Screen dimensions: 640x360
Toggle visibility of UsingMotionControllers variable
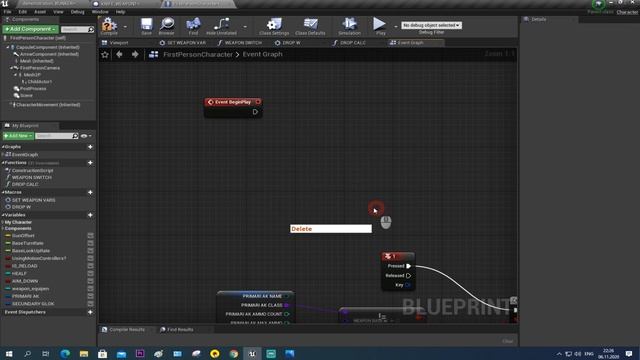click(x=91, y=258)
